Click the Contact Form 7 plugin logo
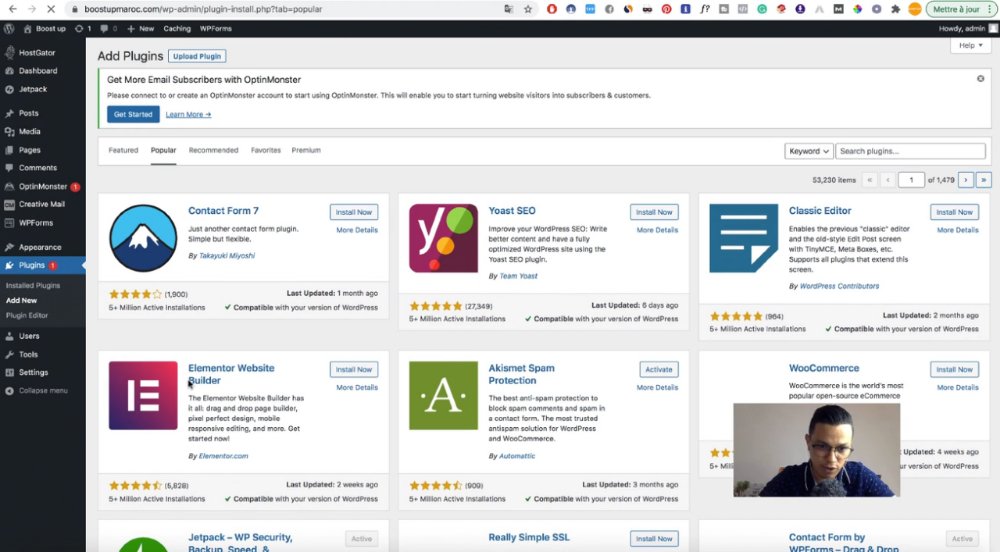Viewport: 1000px width, 552px height. [143, 238]
